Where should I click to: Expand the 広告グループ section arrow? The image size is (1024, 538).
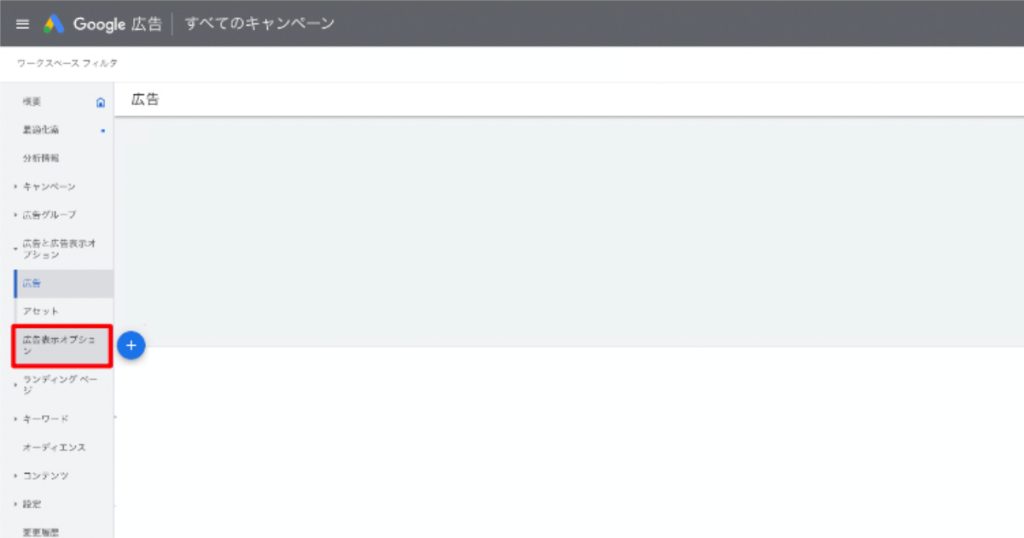click(x=15, y=215)
